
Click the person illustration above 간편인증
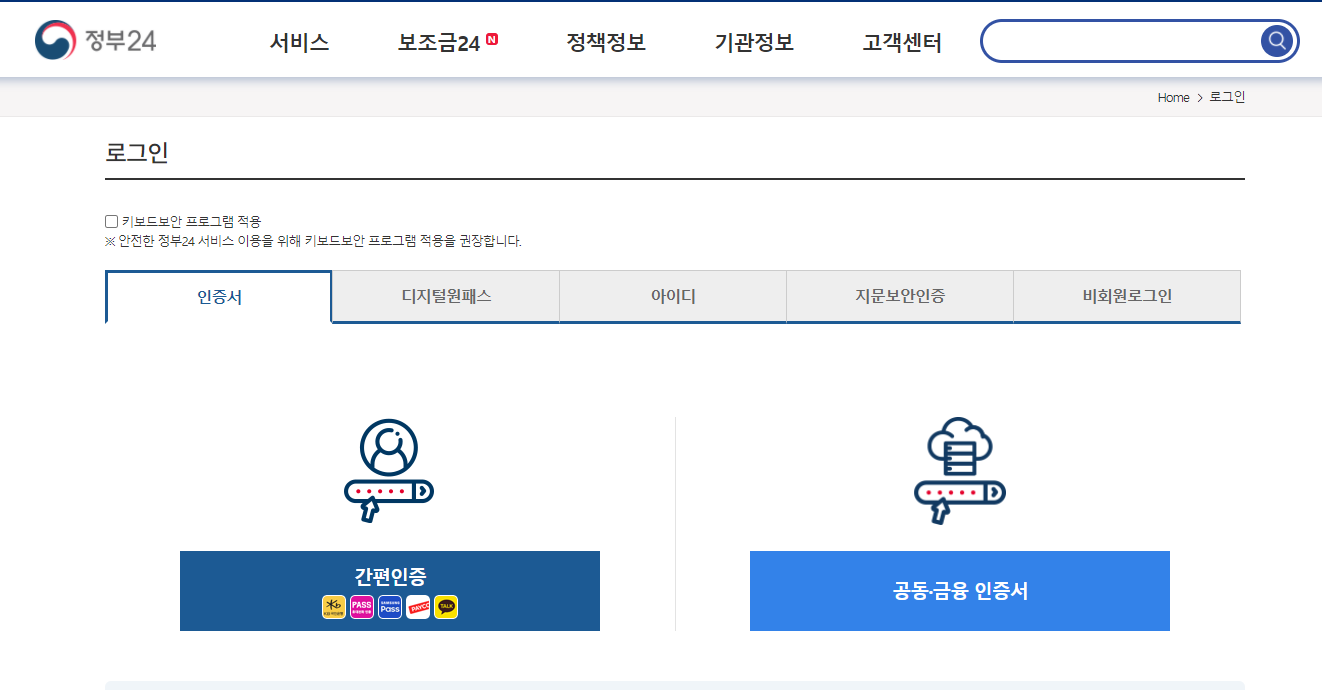389,471
